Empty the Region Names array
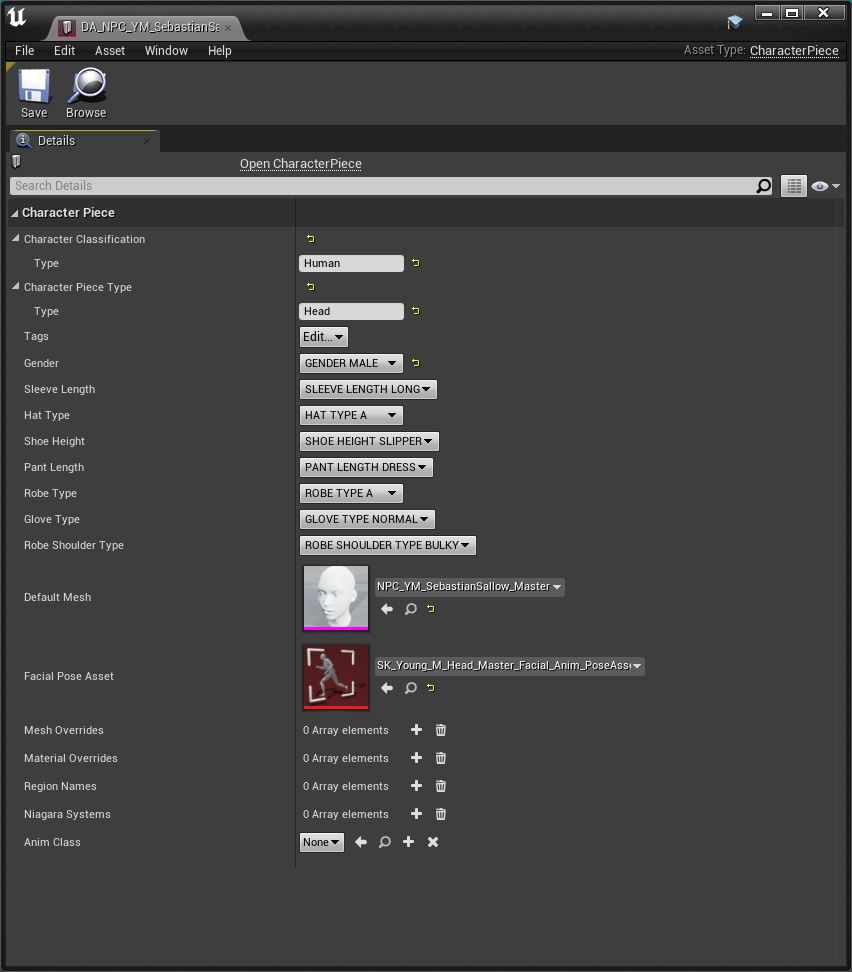852x972 pixels. (x=441, y=785)
